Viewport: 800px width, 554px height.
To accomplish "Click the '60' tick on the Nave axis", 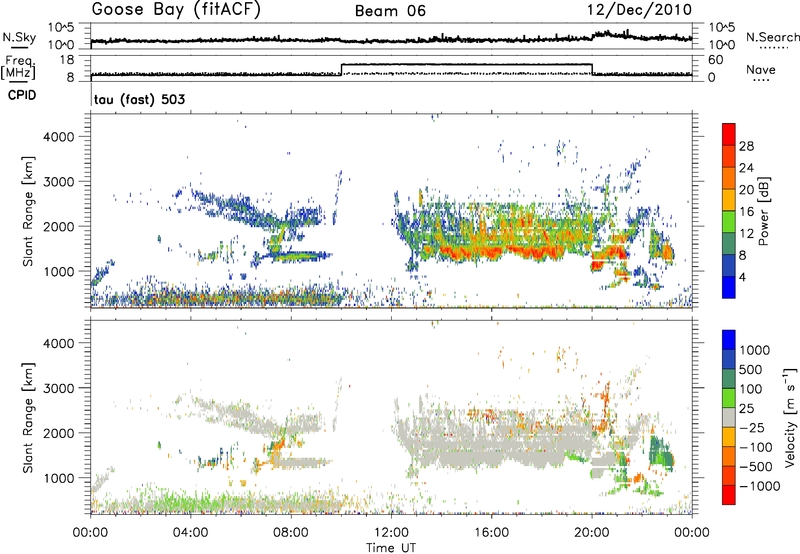I will [716, 60].
